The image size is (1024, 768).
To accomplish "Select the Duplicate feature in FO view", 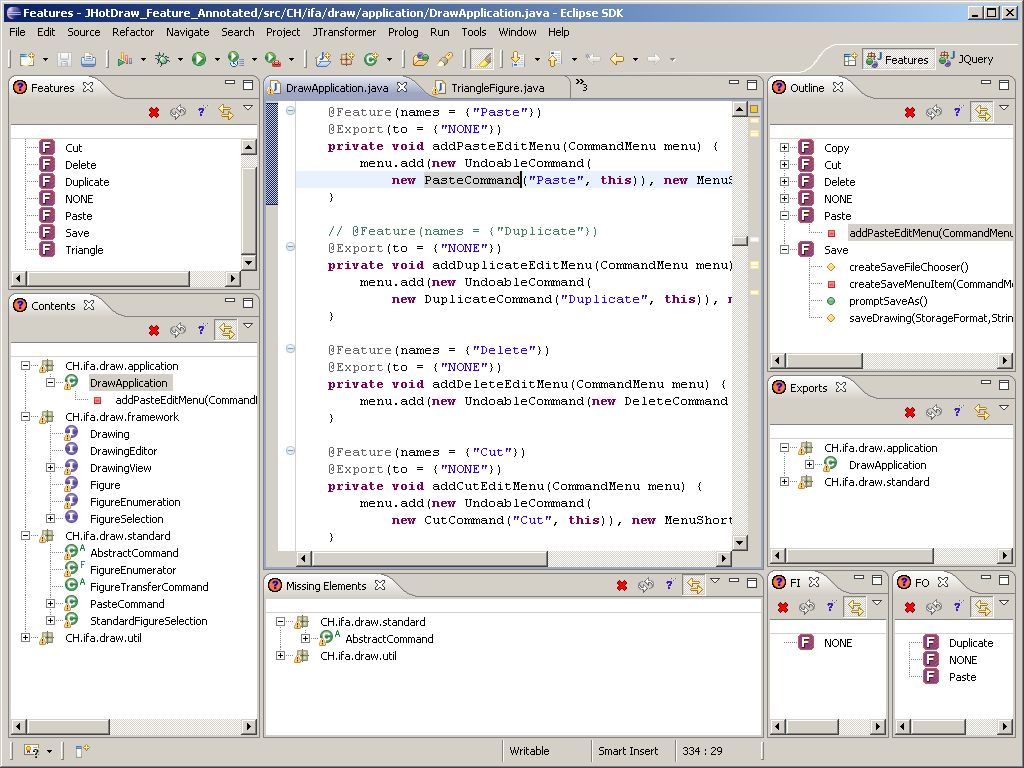I will 970,643.
